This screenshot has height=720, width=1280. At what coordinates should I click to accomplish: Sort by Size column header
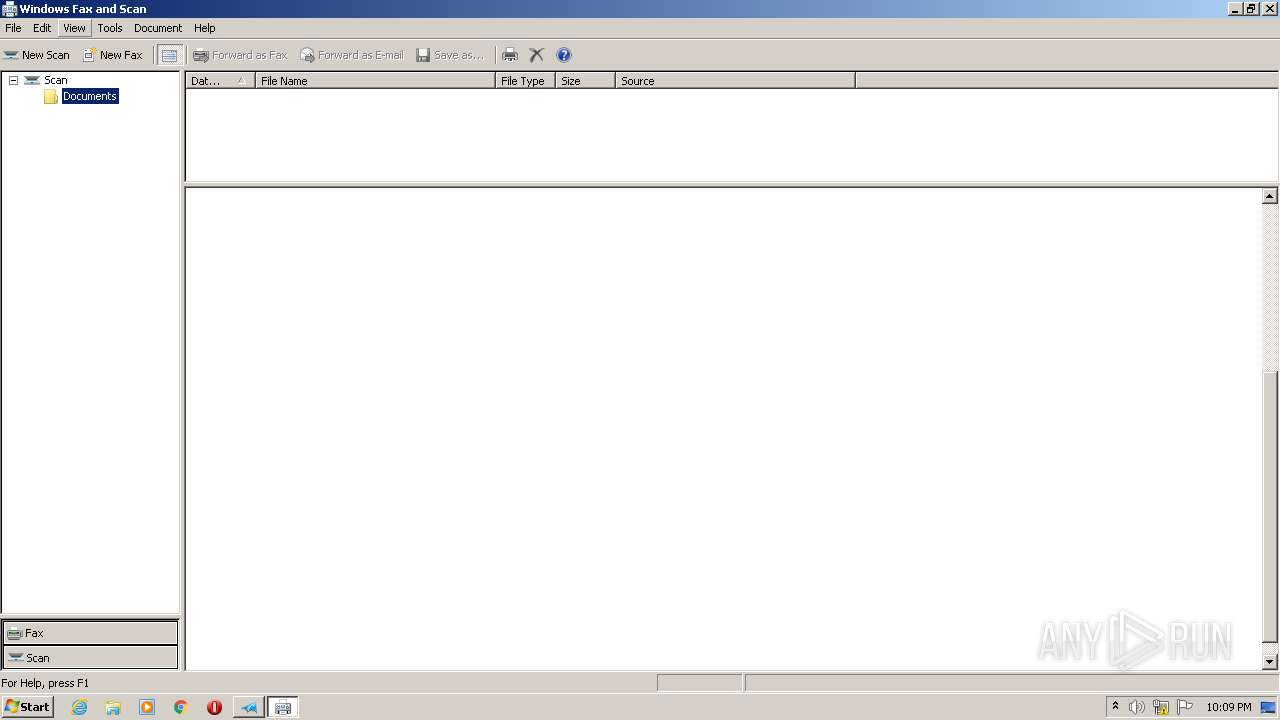pos(585,81)
